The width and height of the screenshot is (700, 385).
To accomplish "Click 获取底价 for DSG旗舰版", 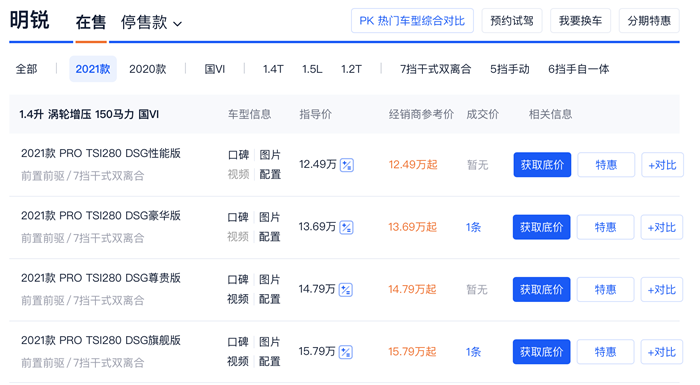I will (542, 352).
